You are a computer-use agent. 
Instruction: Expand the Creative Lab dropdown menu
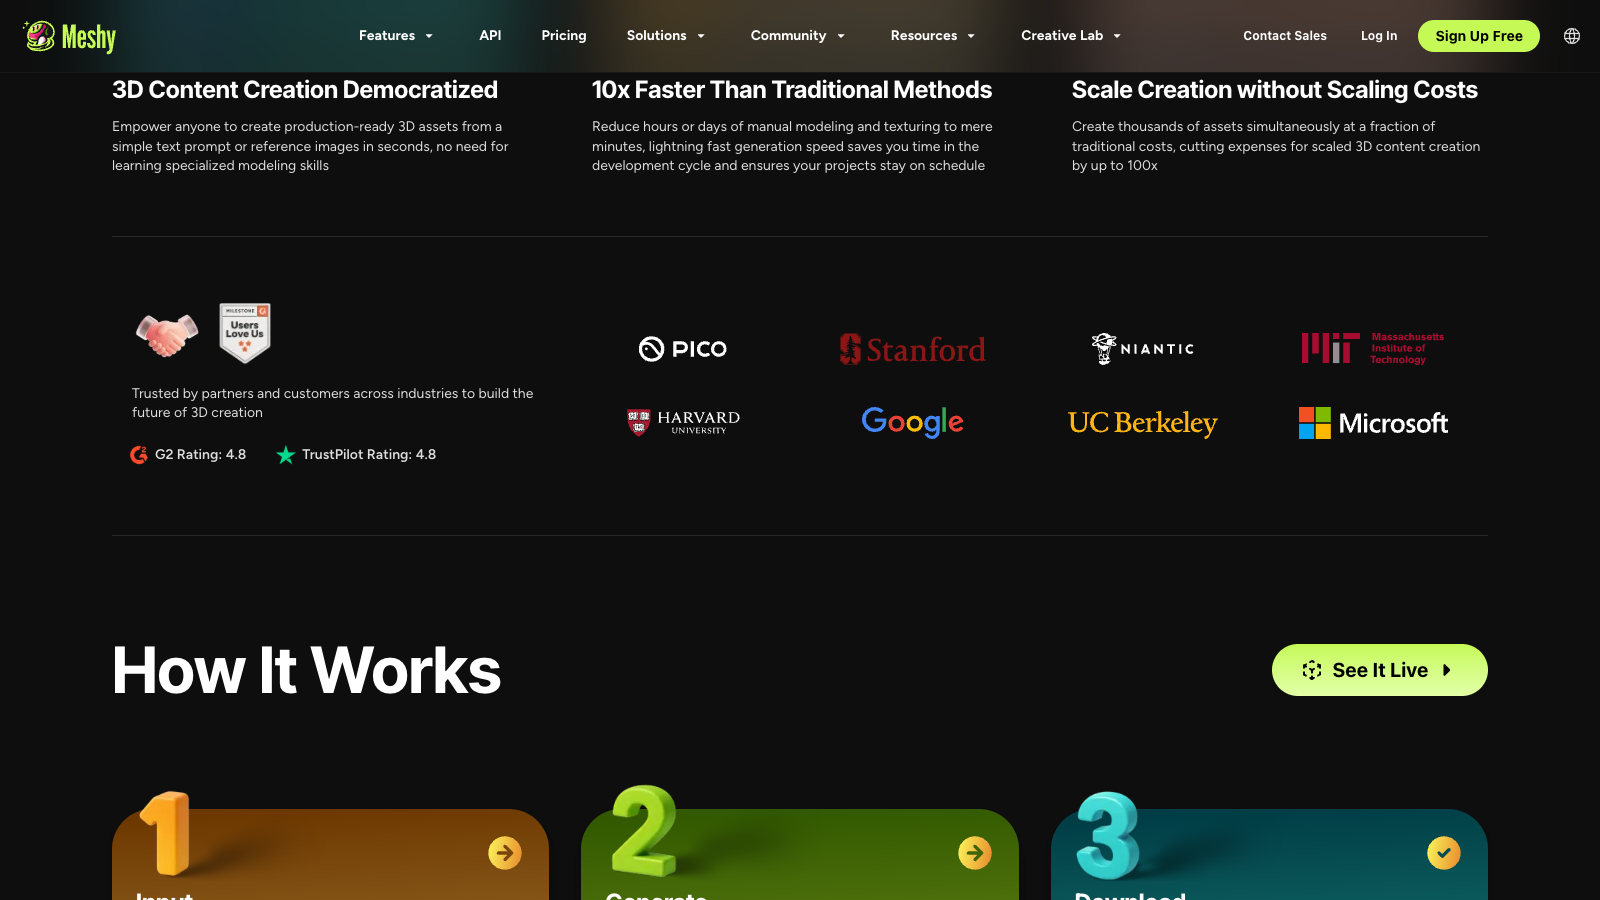click(x=1071, y=36)
